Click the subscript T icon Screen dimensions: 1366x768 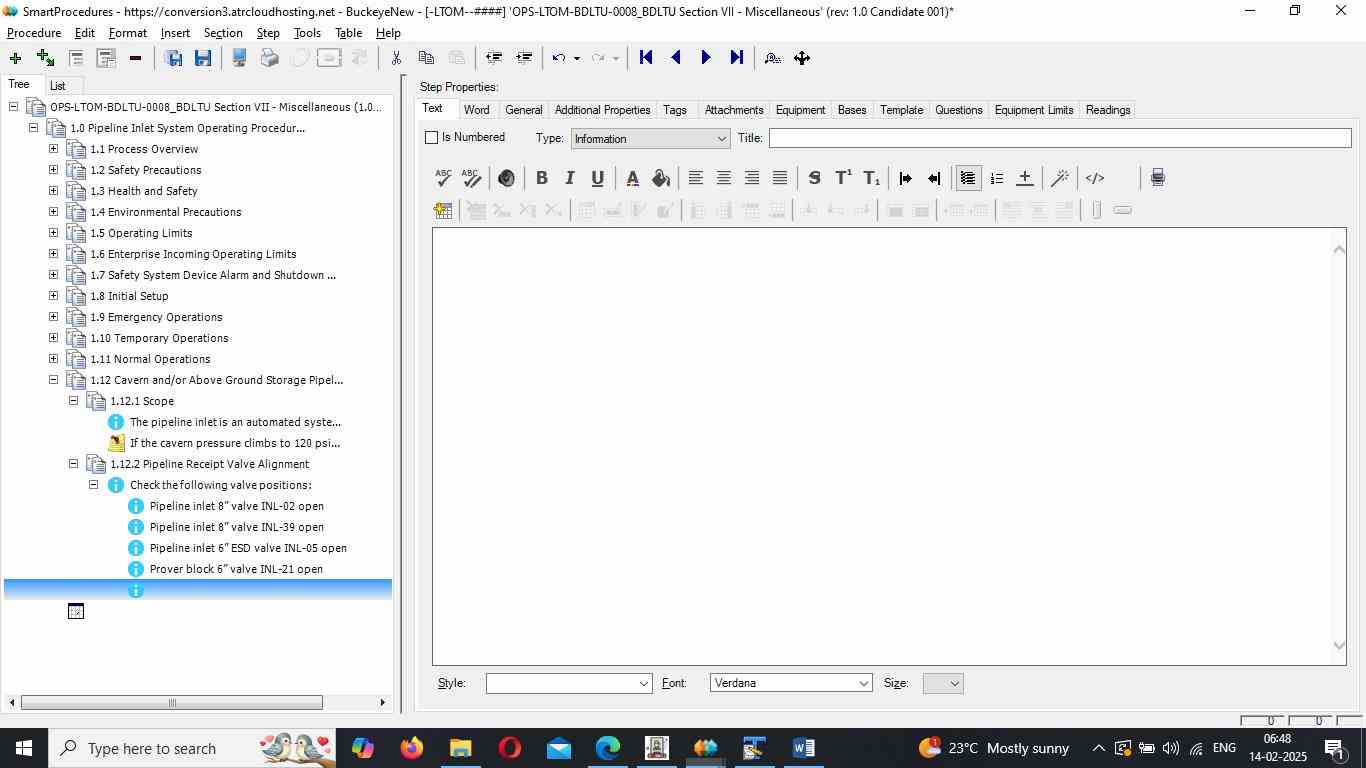(x=872, y=178)
